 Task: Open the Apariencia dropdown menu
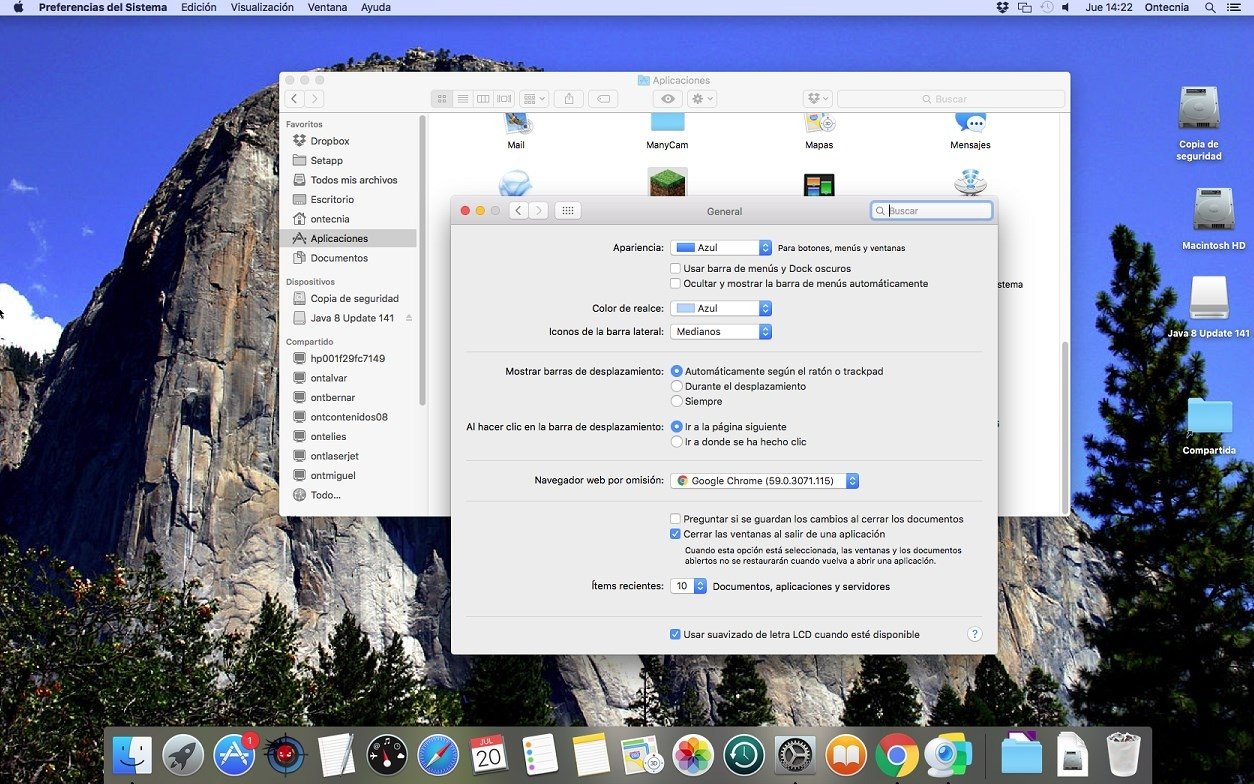point(721,248)
